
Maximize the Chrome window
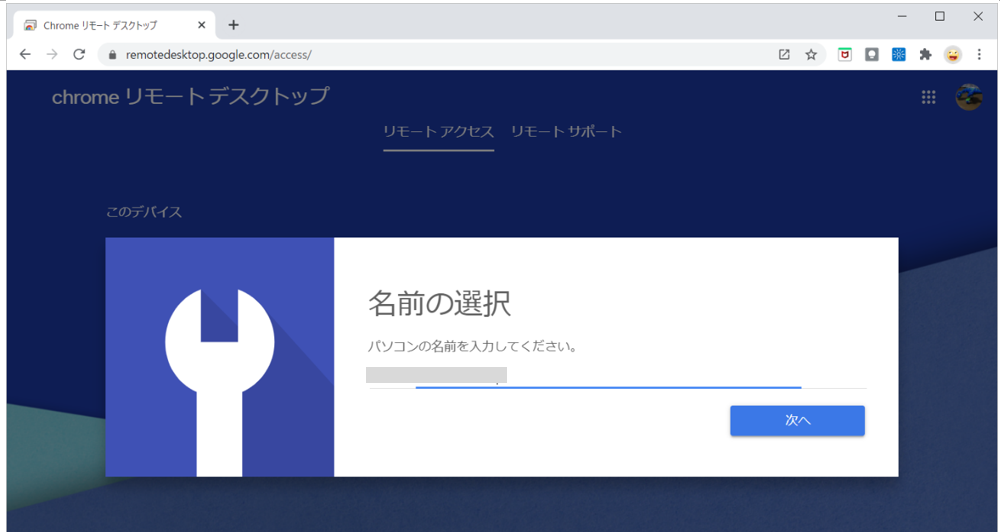coord(939,17)
